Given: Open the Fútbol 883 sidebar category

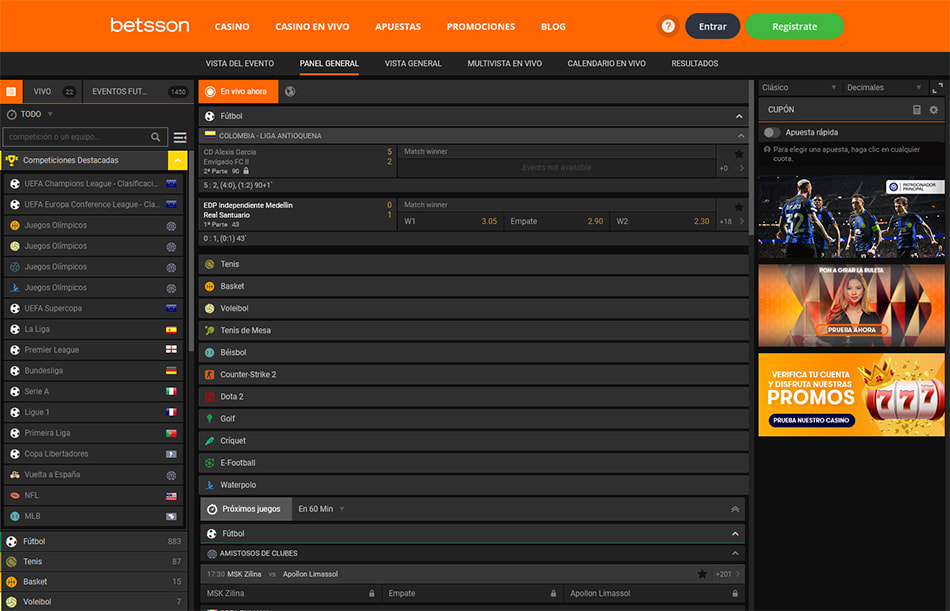Looking at the screenshot, I should pos(94,541).
